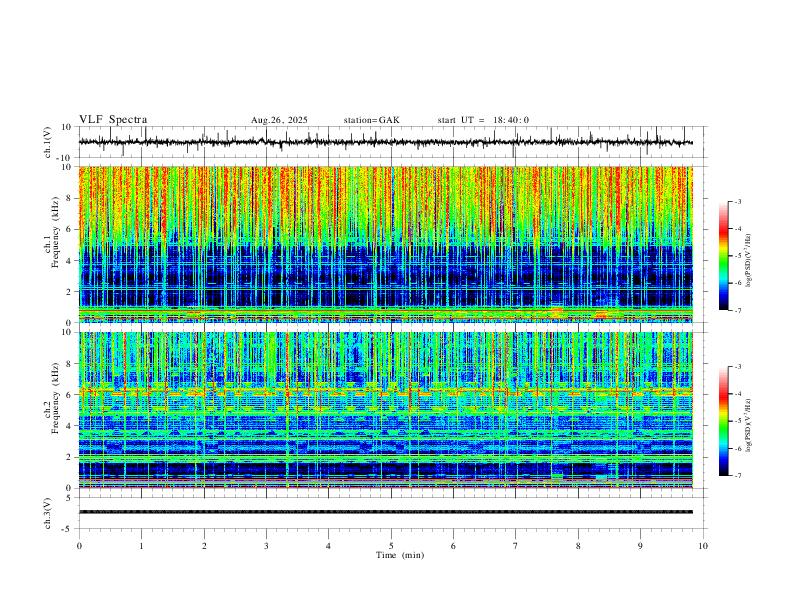Click the time axis tick label '5'
Screen dimensions: 792x612
coord(391,546)
